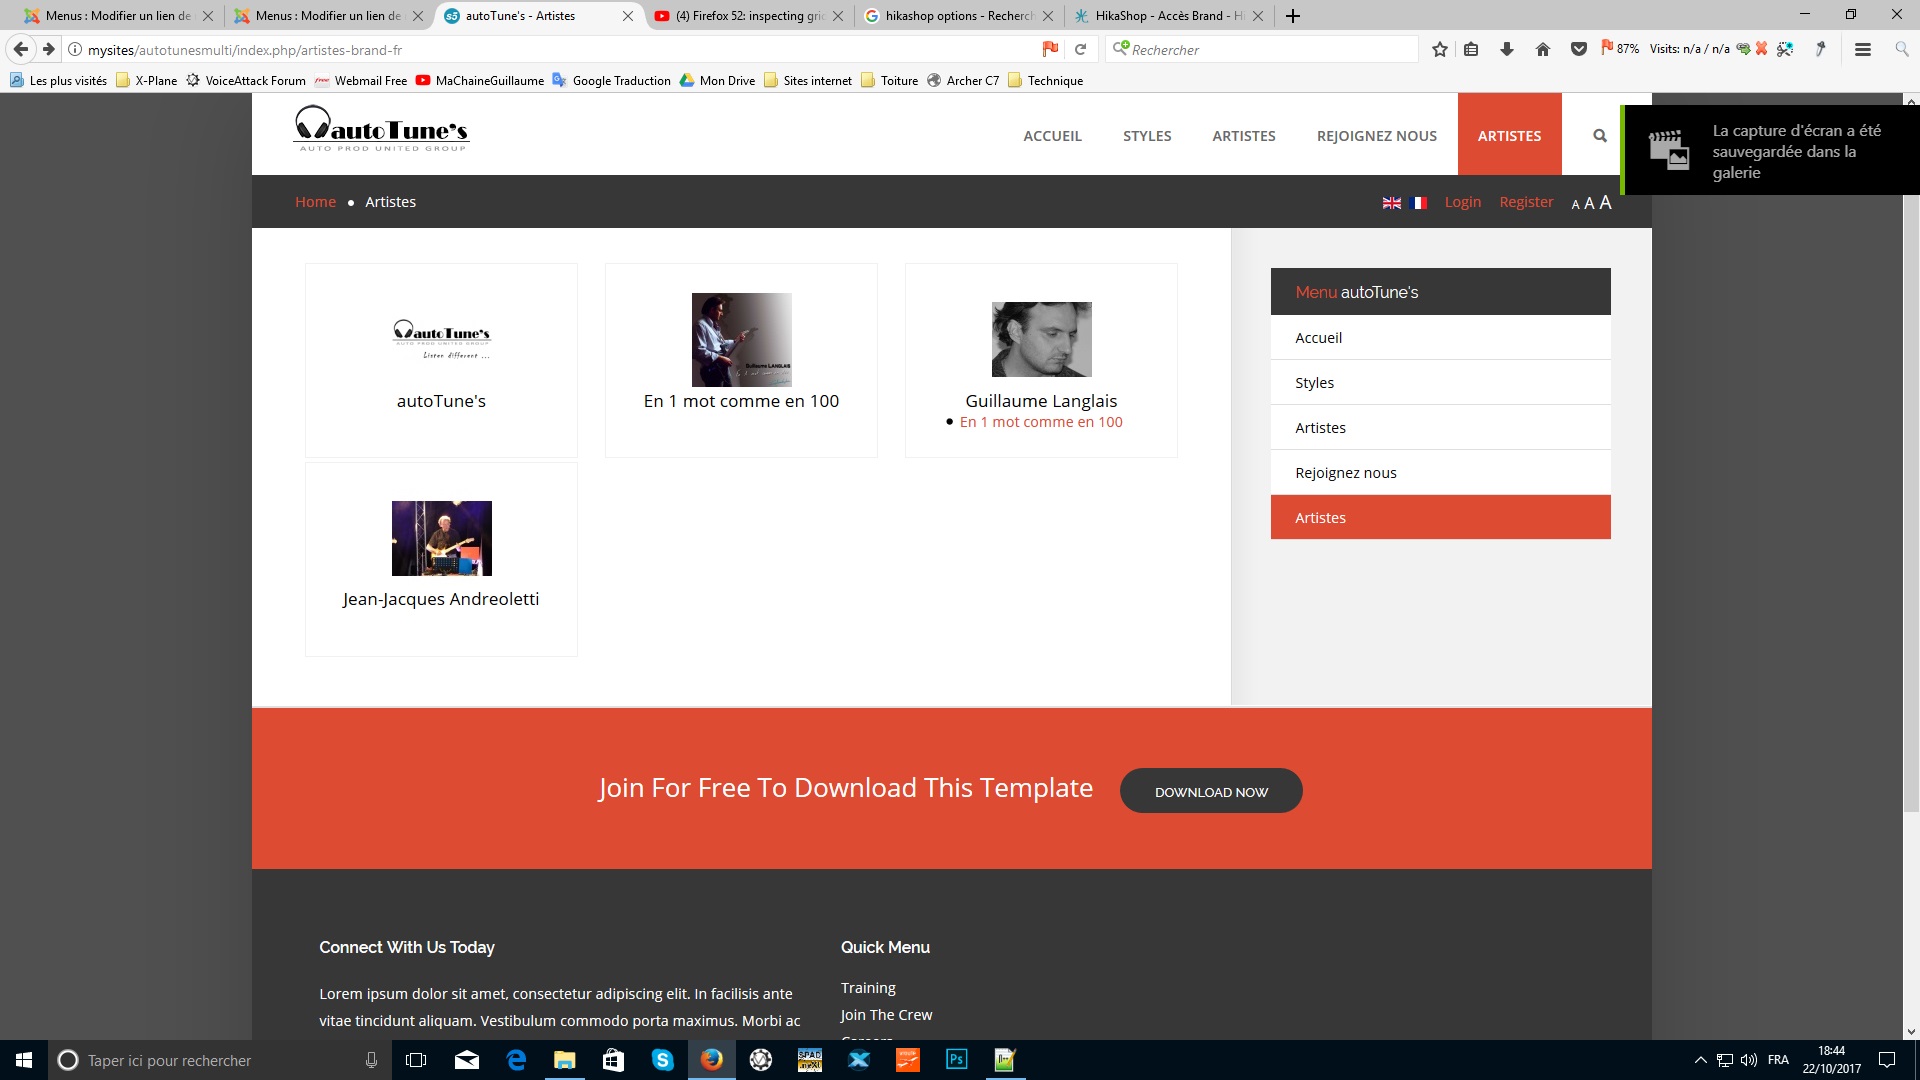Open Skype from the taskbar
This screenshot has height=1080, width=1920.
pyautogui.click(x=662, y=1060)
